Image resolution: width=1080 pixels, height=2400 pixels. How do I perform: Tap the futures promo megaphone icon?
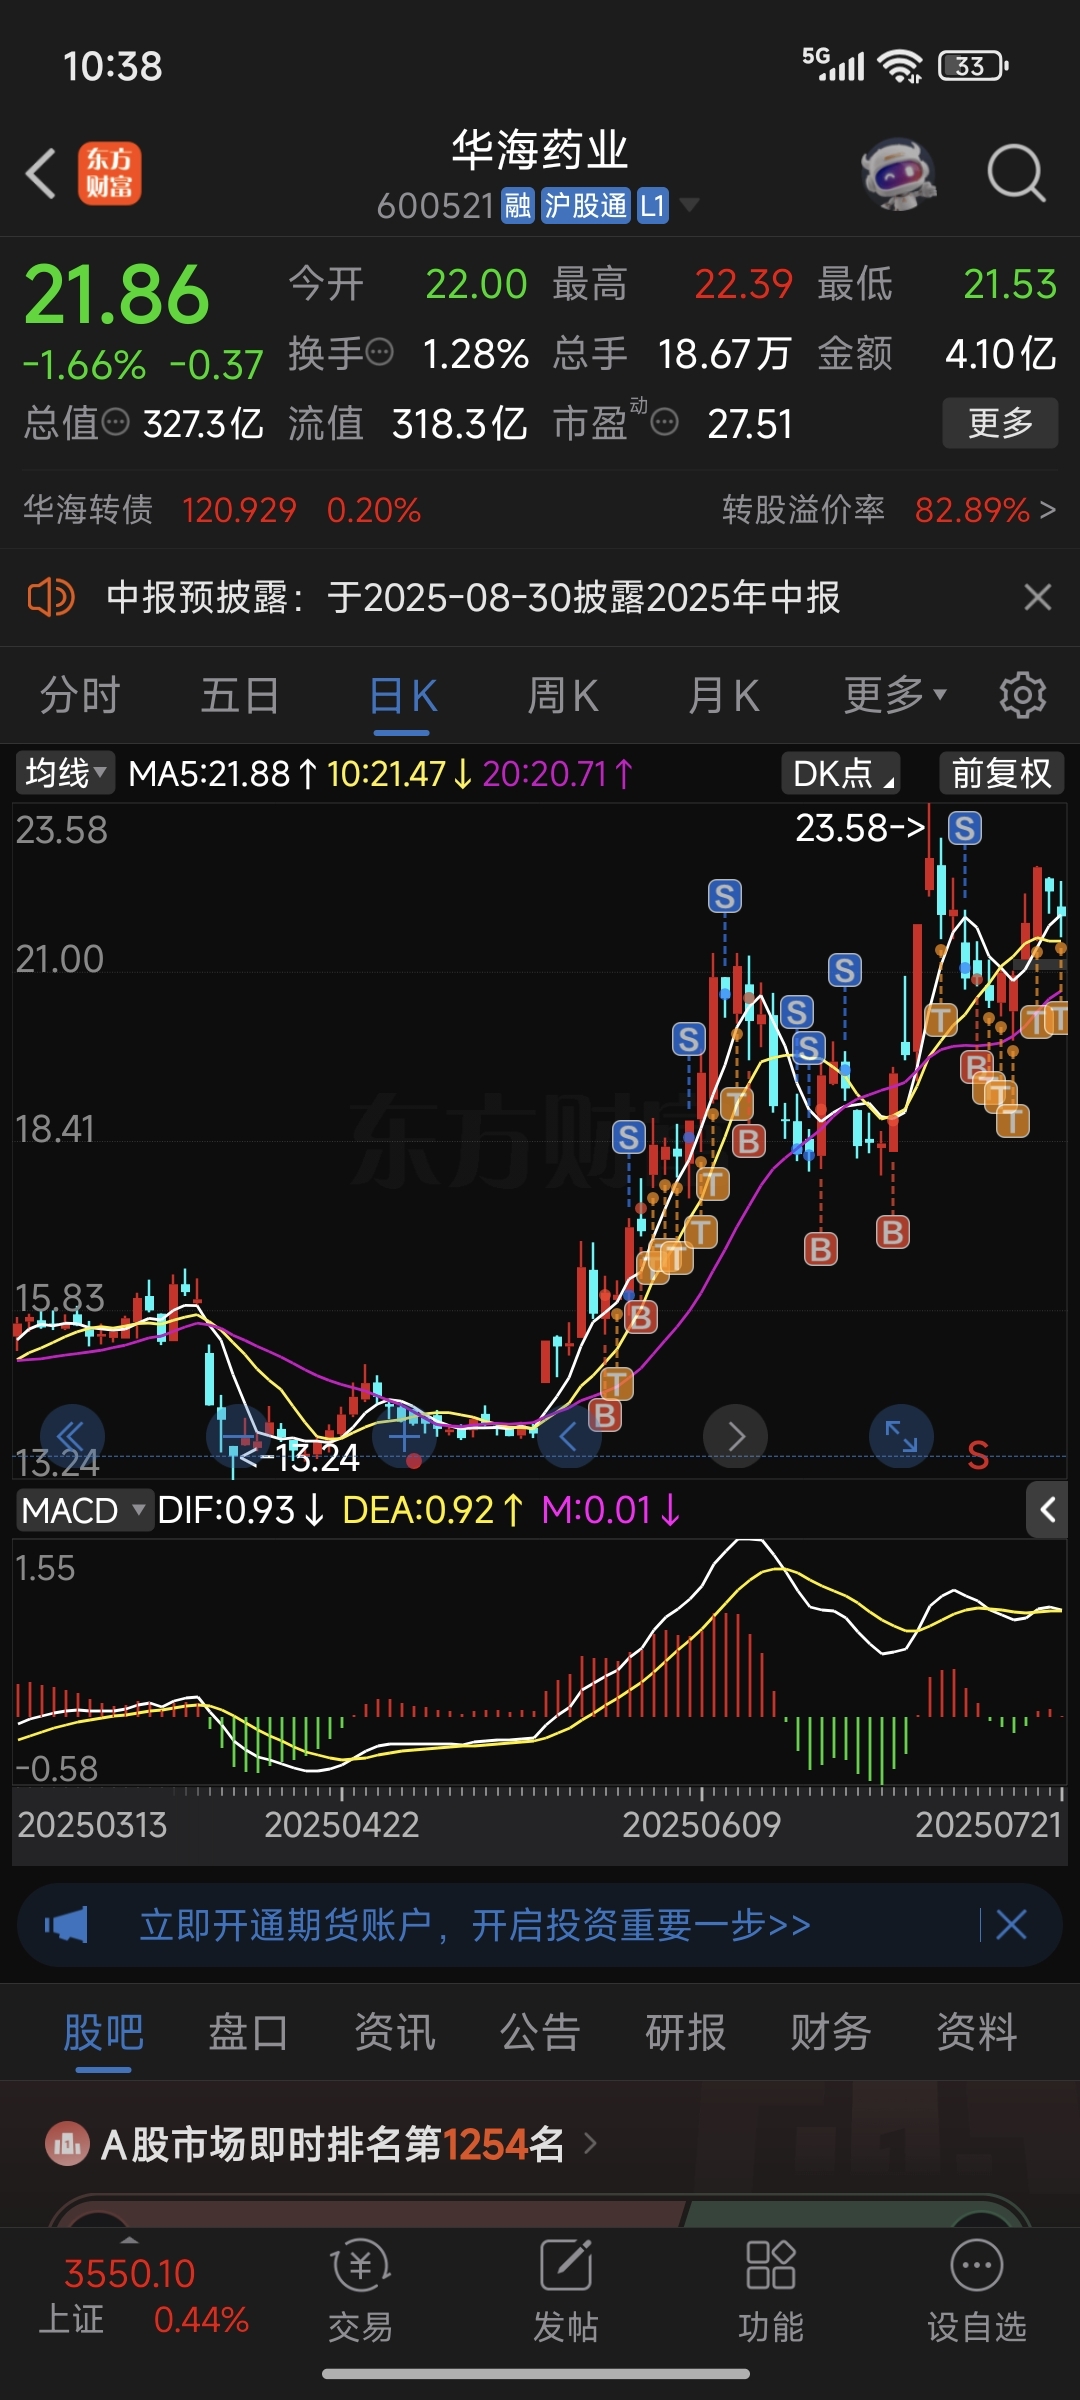[66, 1924]
